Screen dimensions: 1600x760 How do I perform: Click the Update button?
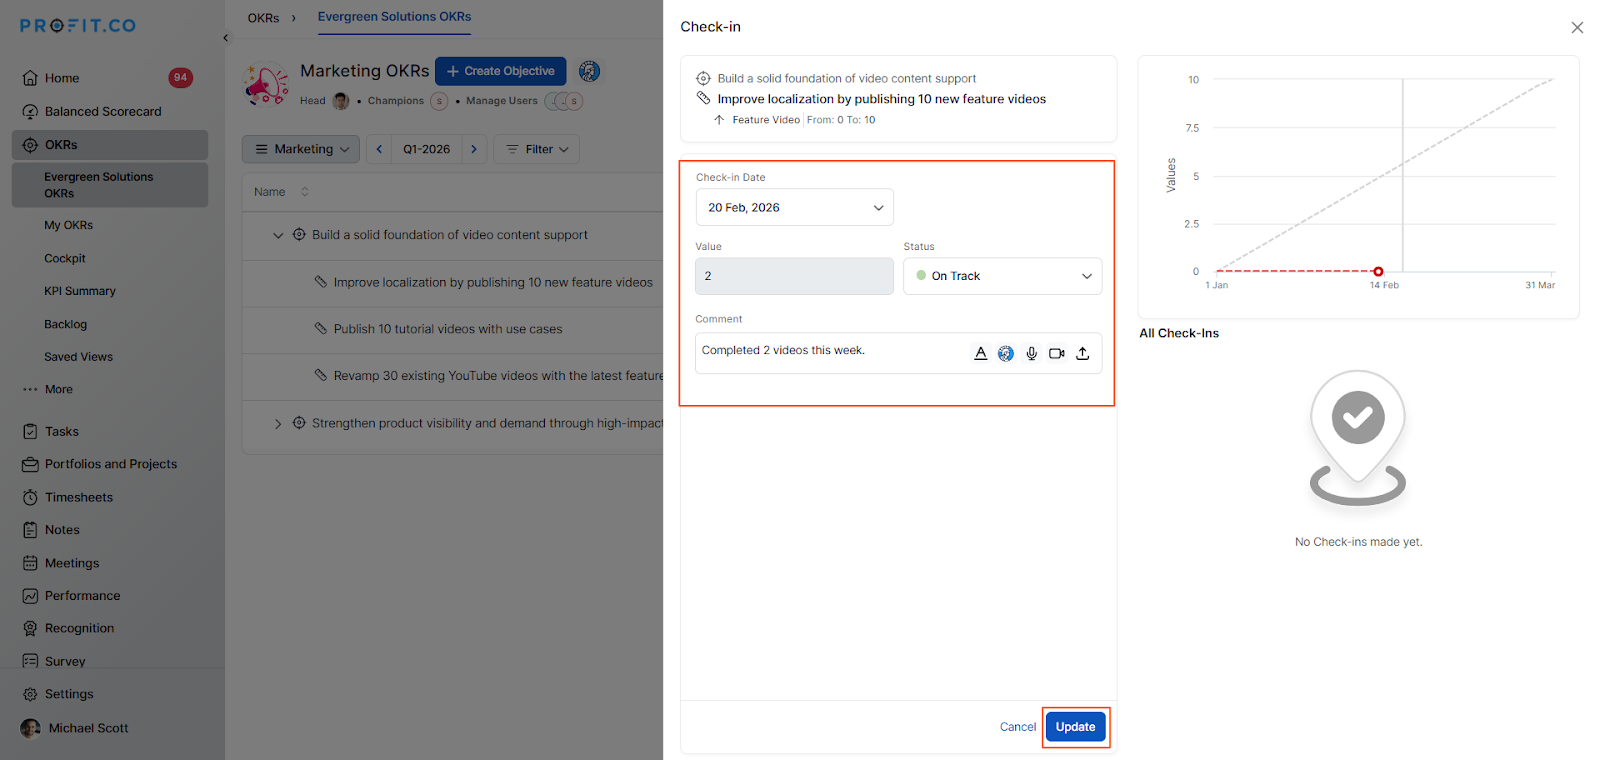1075,727
